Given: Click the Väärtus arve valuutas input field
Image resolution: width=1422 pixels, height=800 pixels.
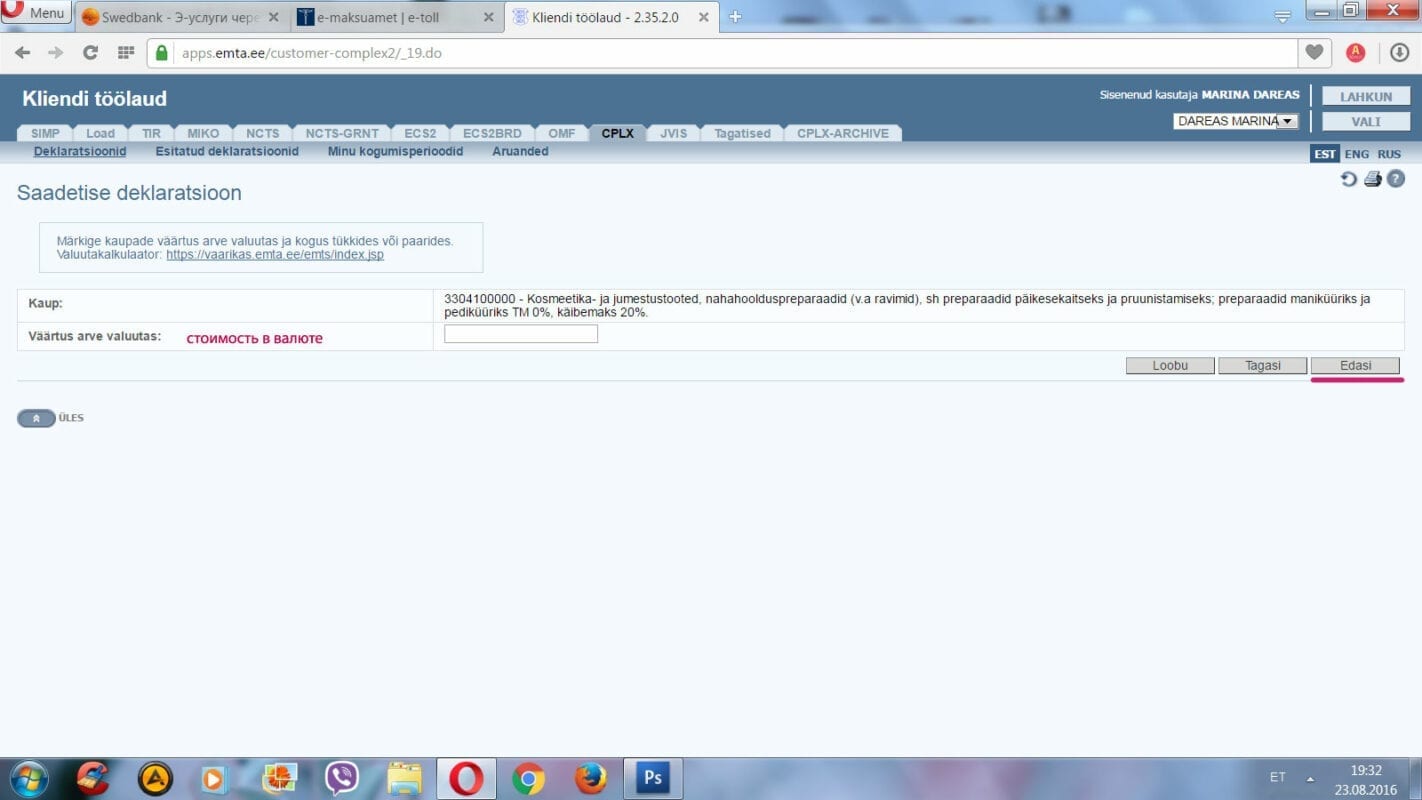Looking at the screenshot, I should pyautogui.click(x=520, y=334).
